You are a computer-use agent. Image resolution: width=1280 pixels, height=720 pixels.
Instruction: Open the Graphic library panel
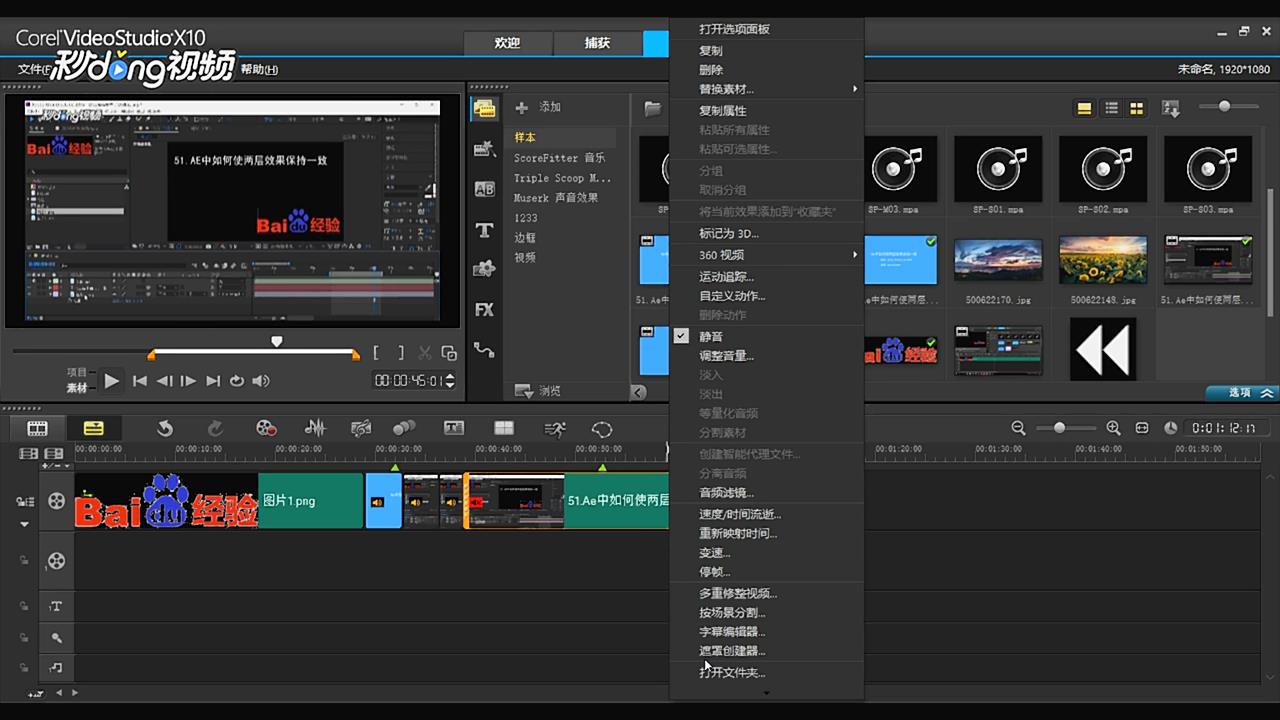point(484,269)
